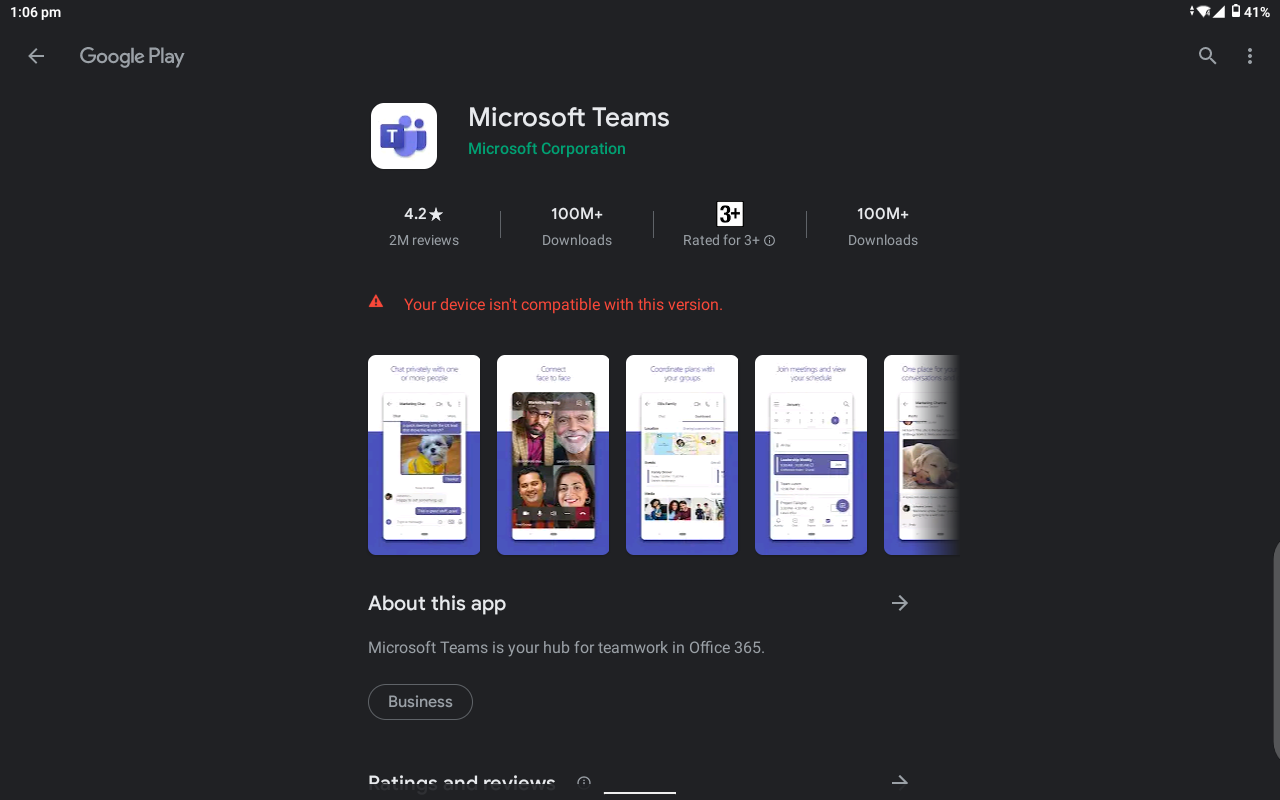Select the Business category chip
The height and width of the screenshot is (800, 1280).
point(420,702)
